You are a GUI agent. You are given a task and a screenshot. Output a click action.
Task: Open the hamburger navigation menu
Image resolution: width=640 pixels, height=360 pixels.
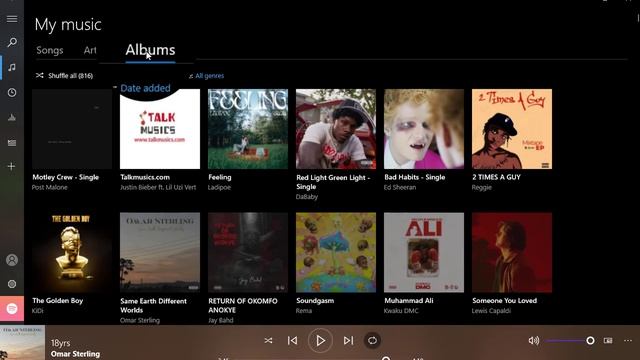pyautogui.click(x=12, y=19)
